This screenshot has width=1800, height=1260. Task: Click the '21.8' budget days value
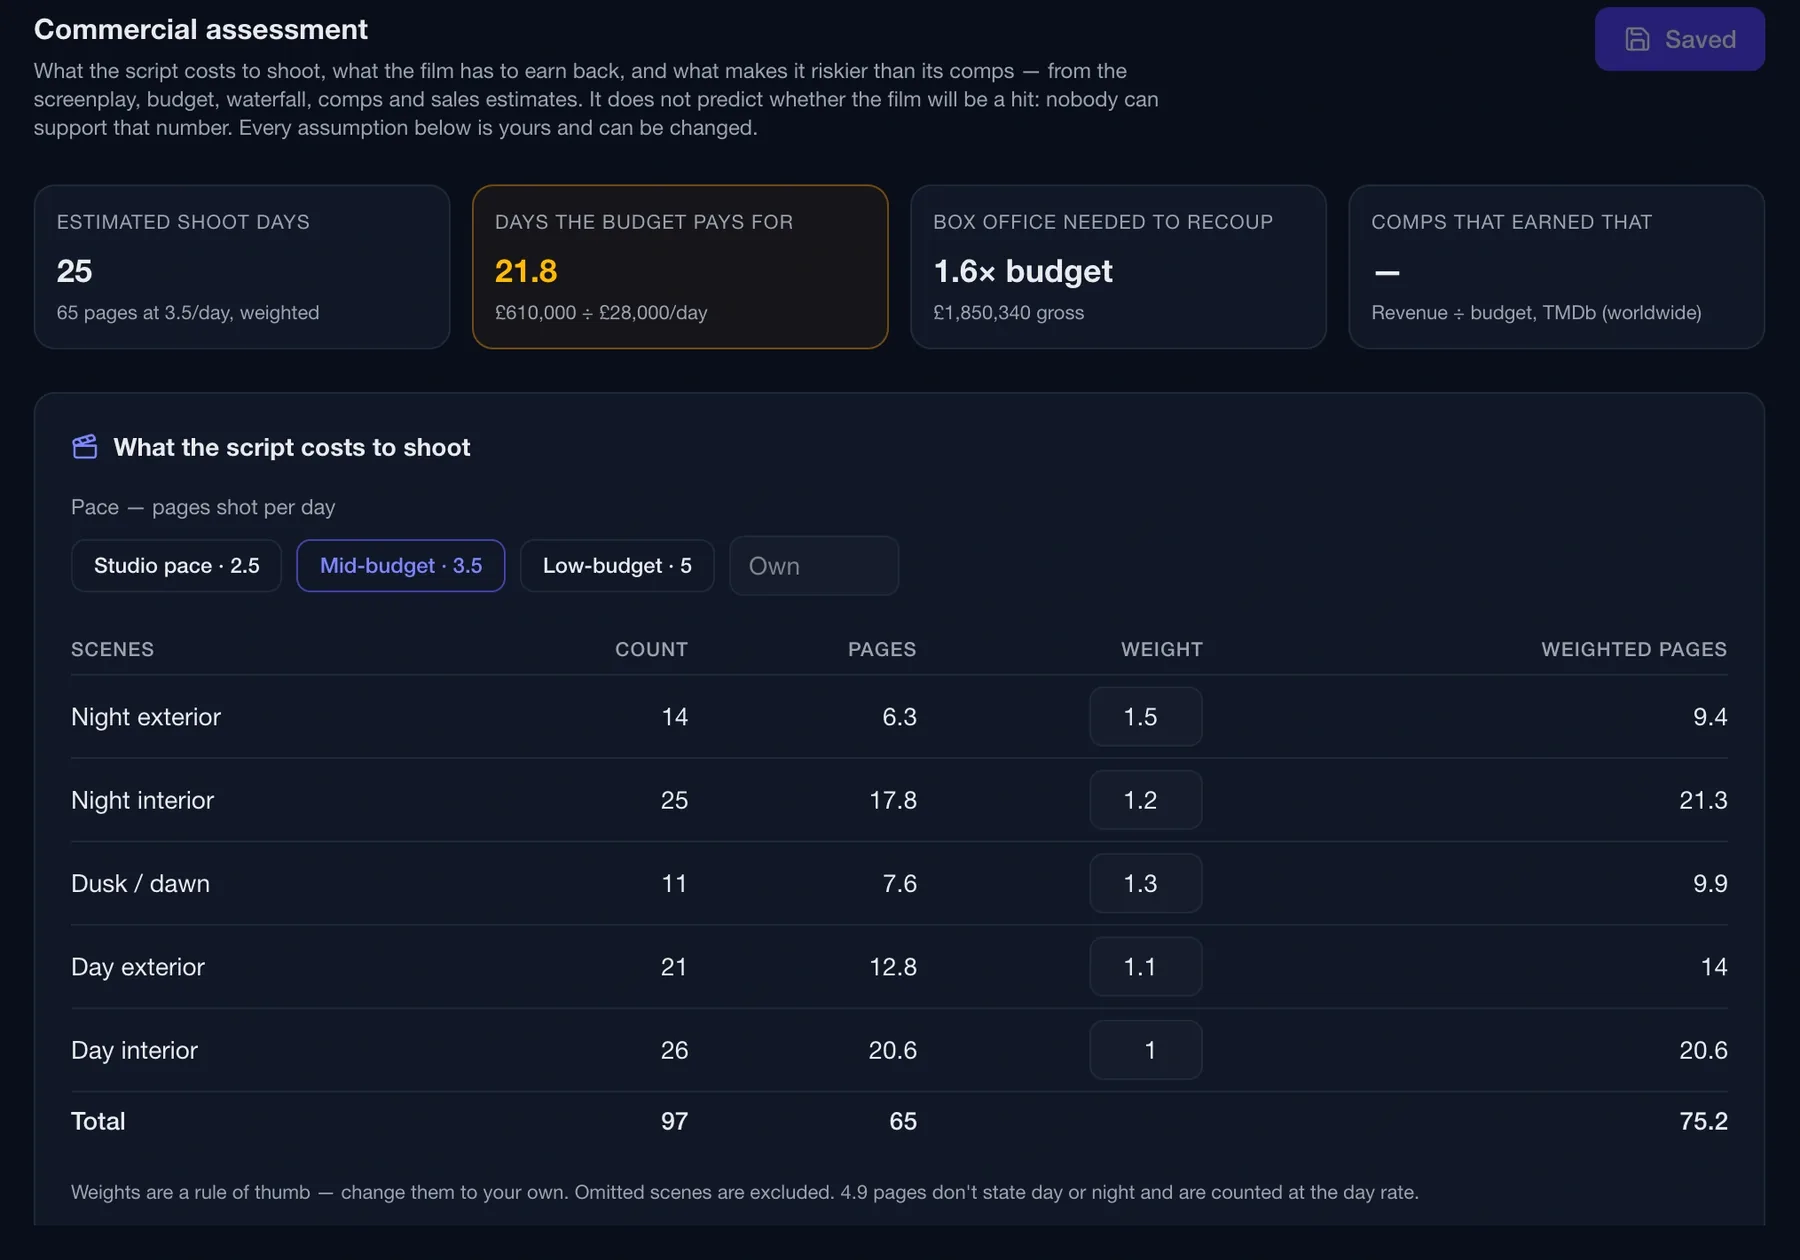pyautogui.click(x=526, y=271)
